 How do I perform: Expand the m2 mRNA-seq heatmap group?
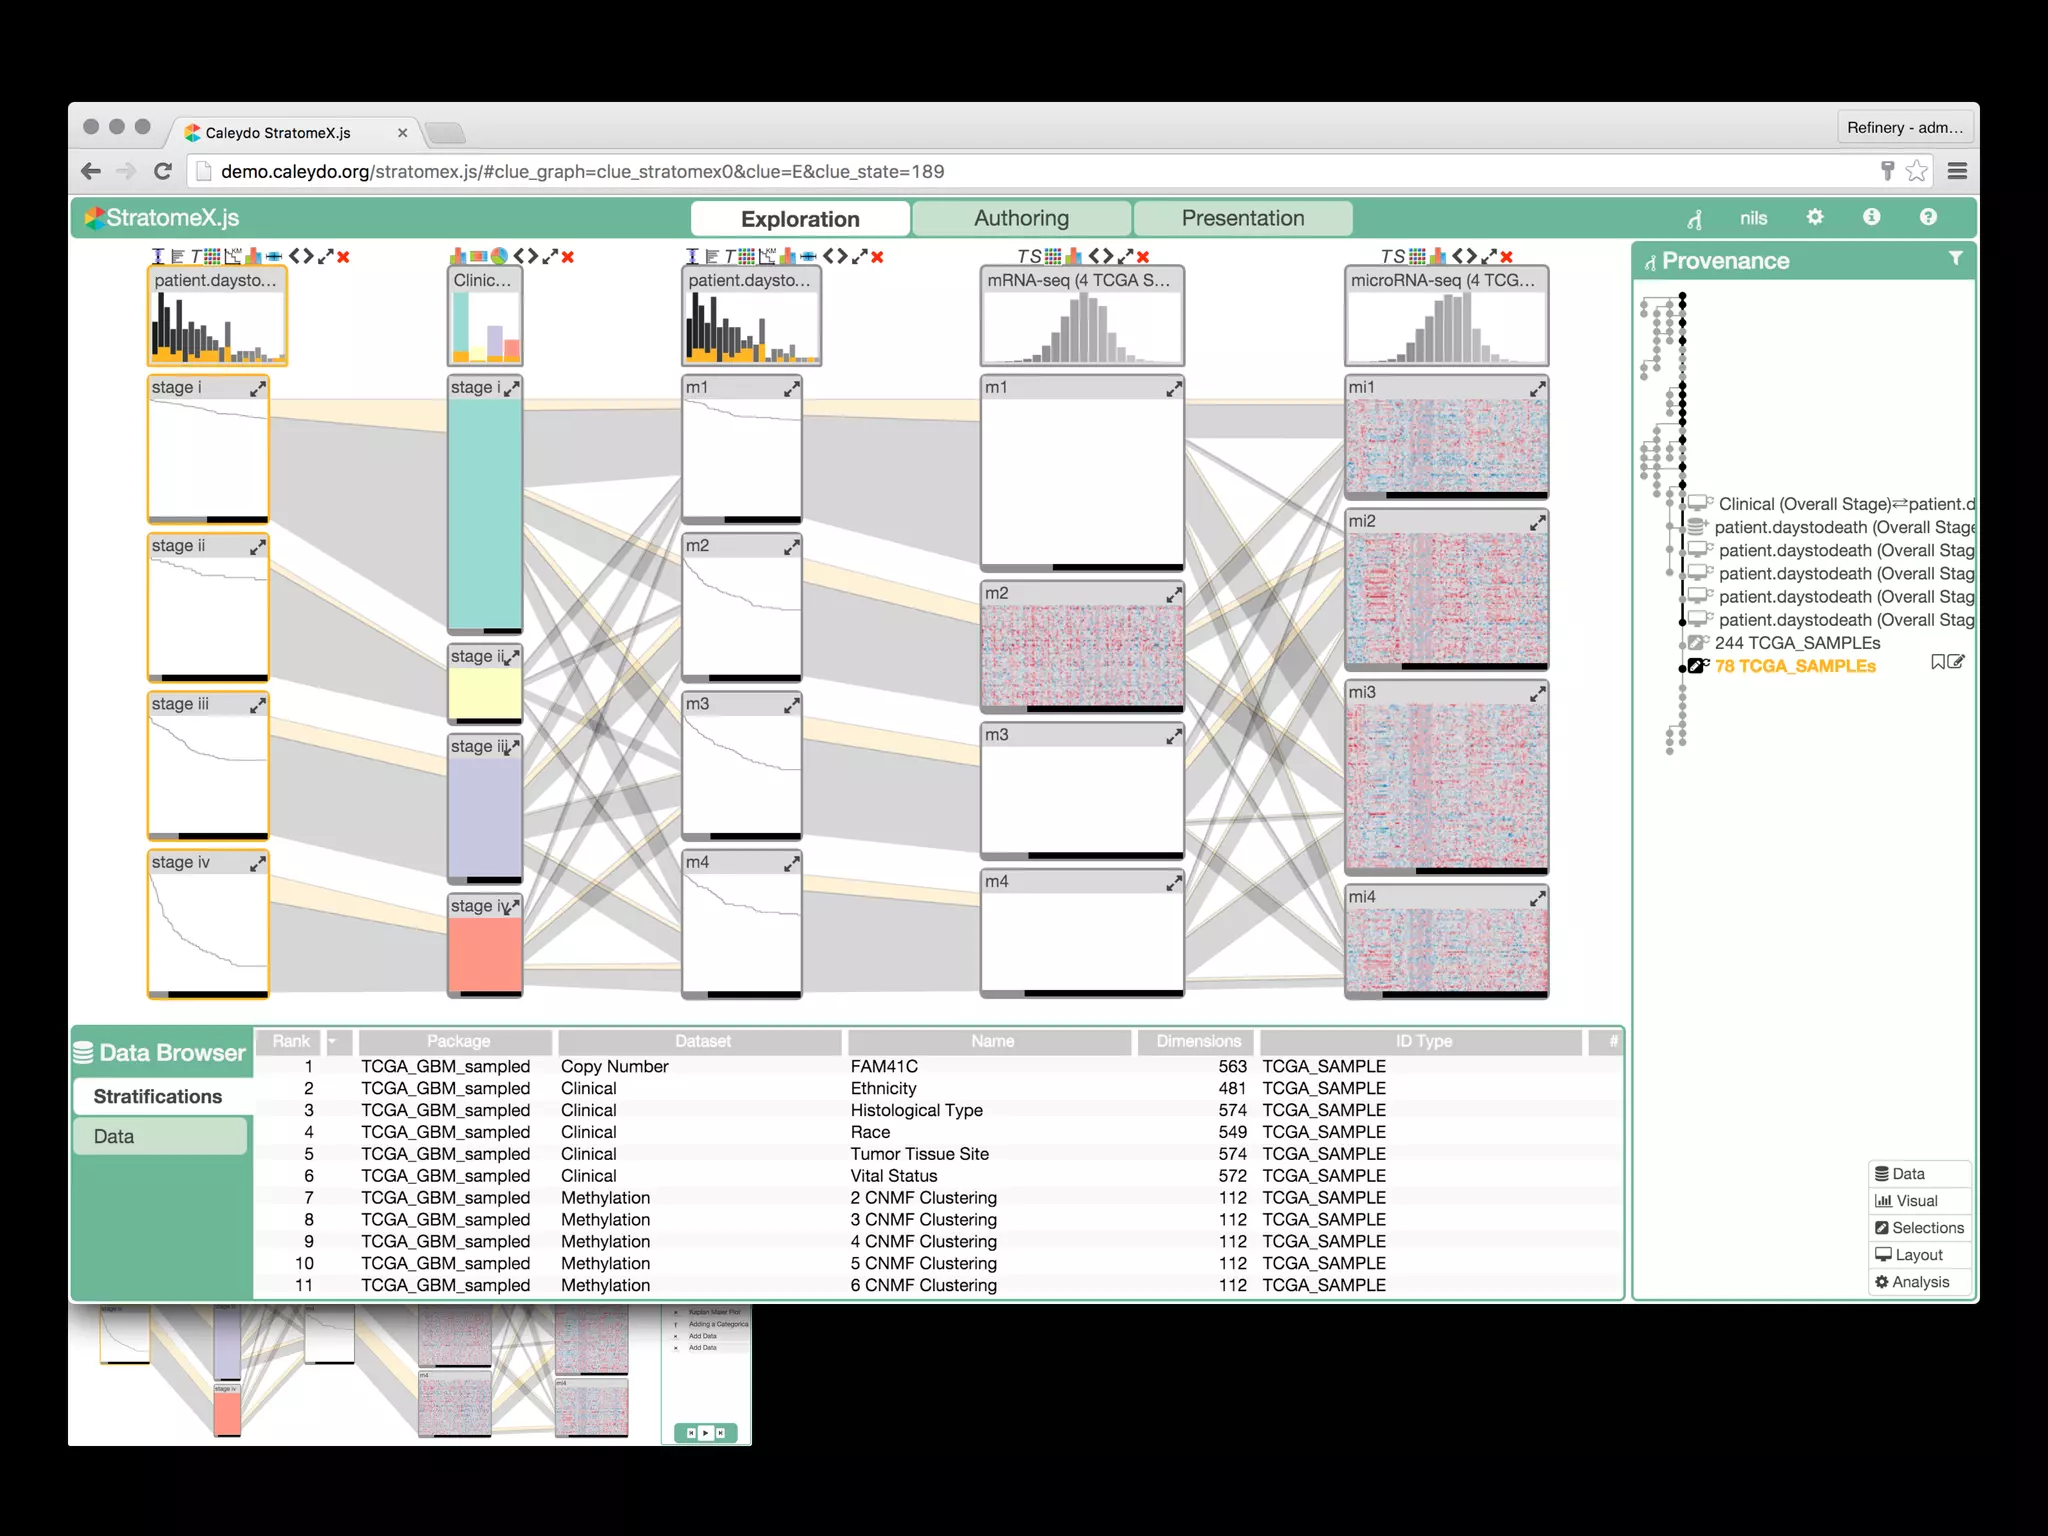[1174, 595]
